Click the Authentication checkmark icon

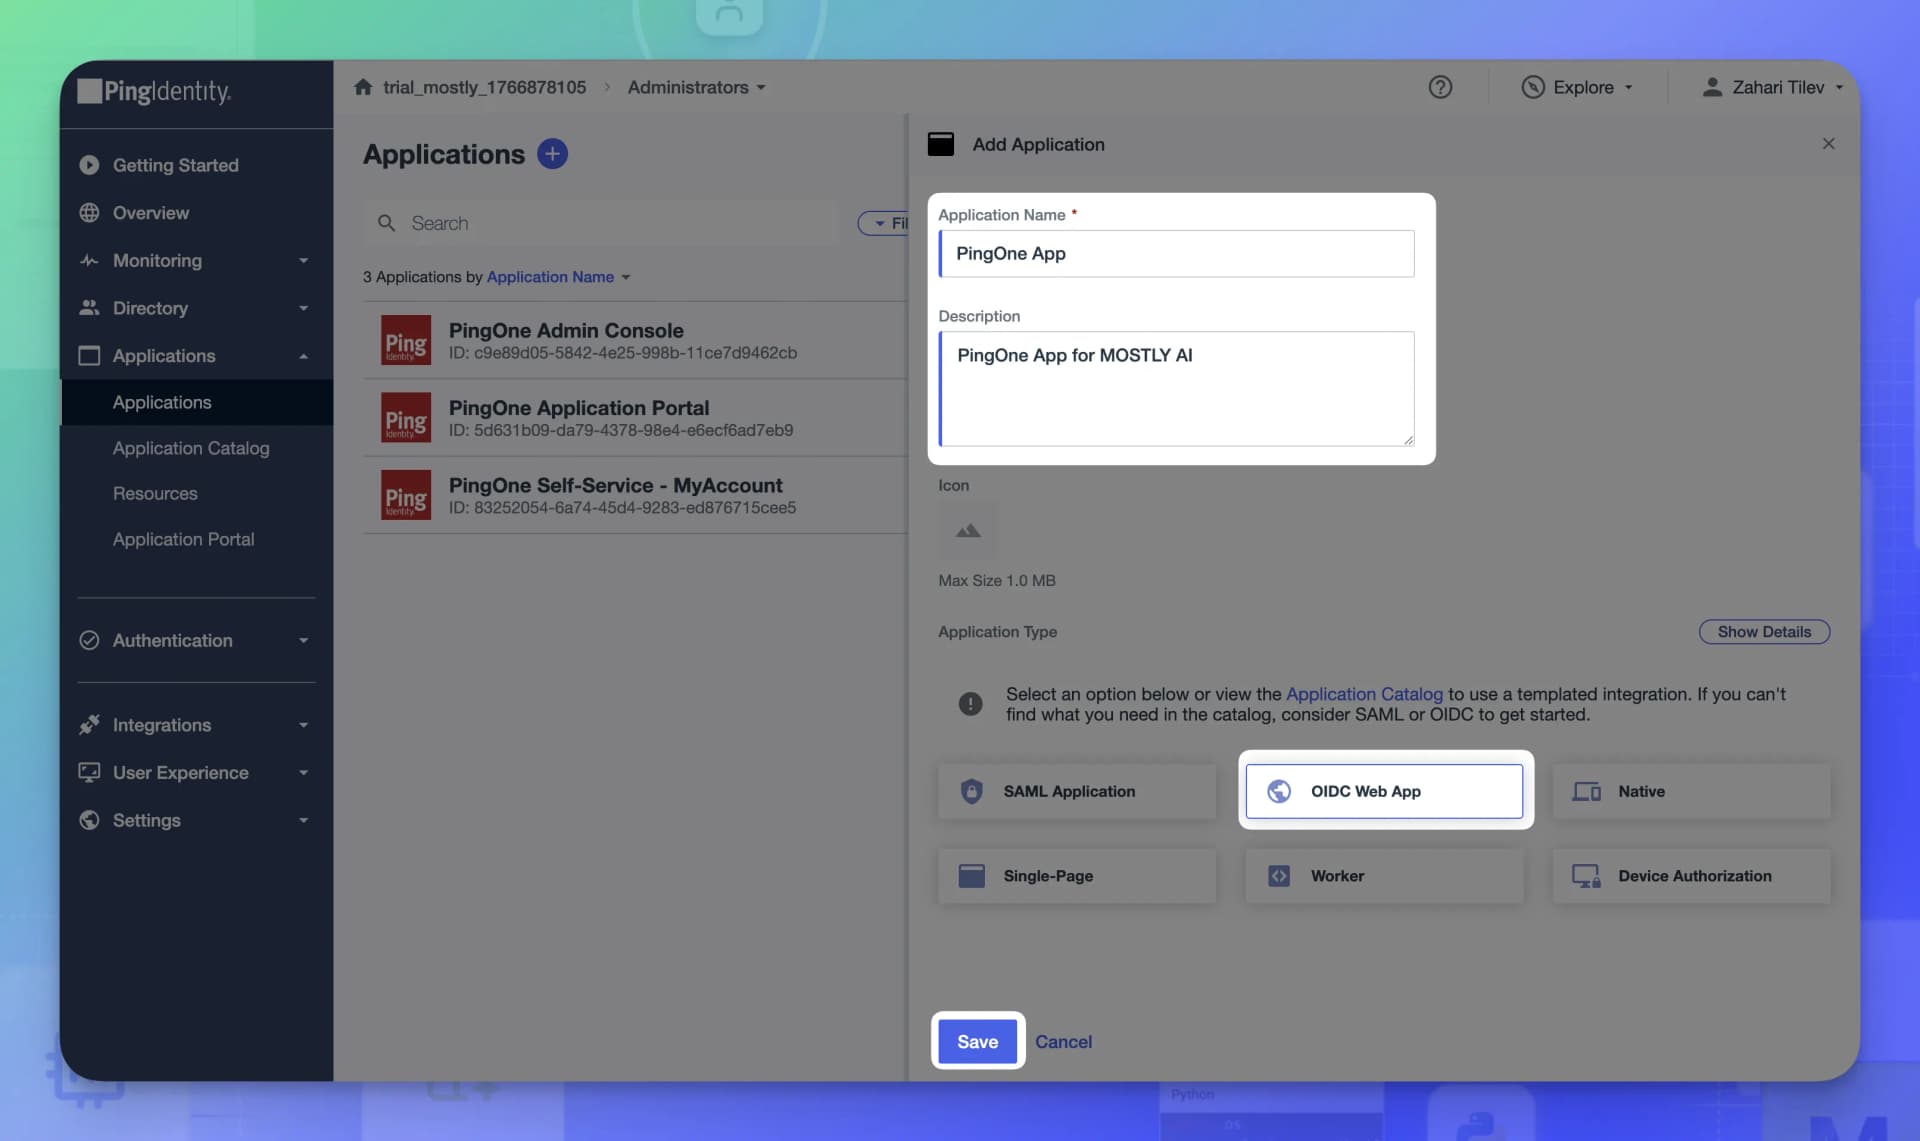tap(89, 640)
